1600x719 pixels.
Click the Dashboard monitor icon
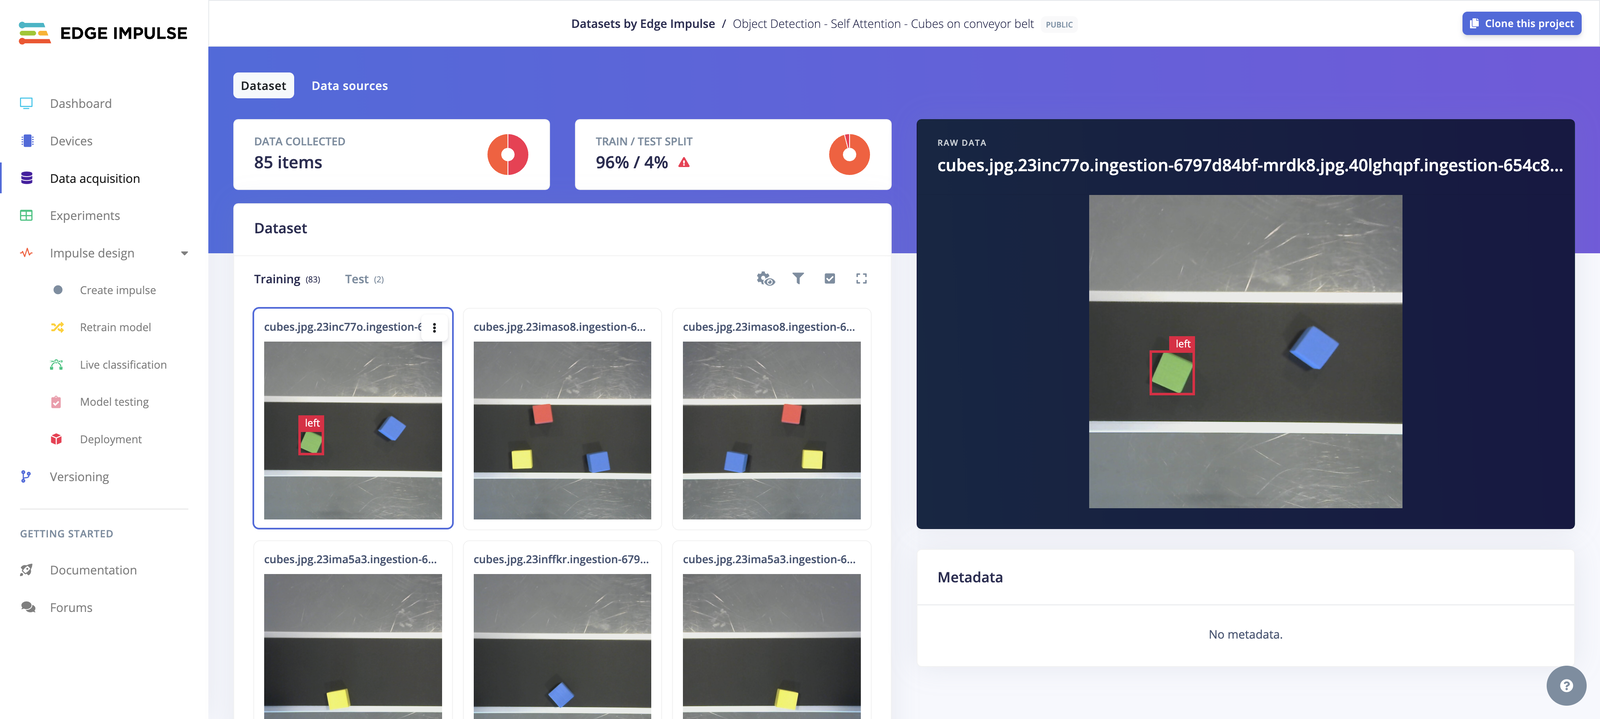(x=27, y=104)
